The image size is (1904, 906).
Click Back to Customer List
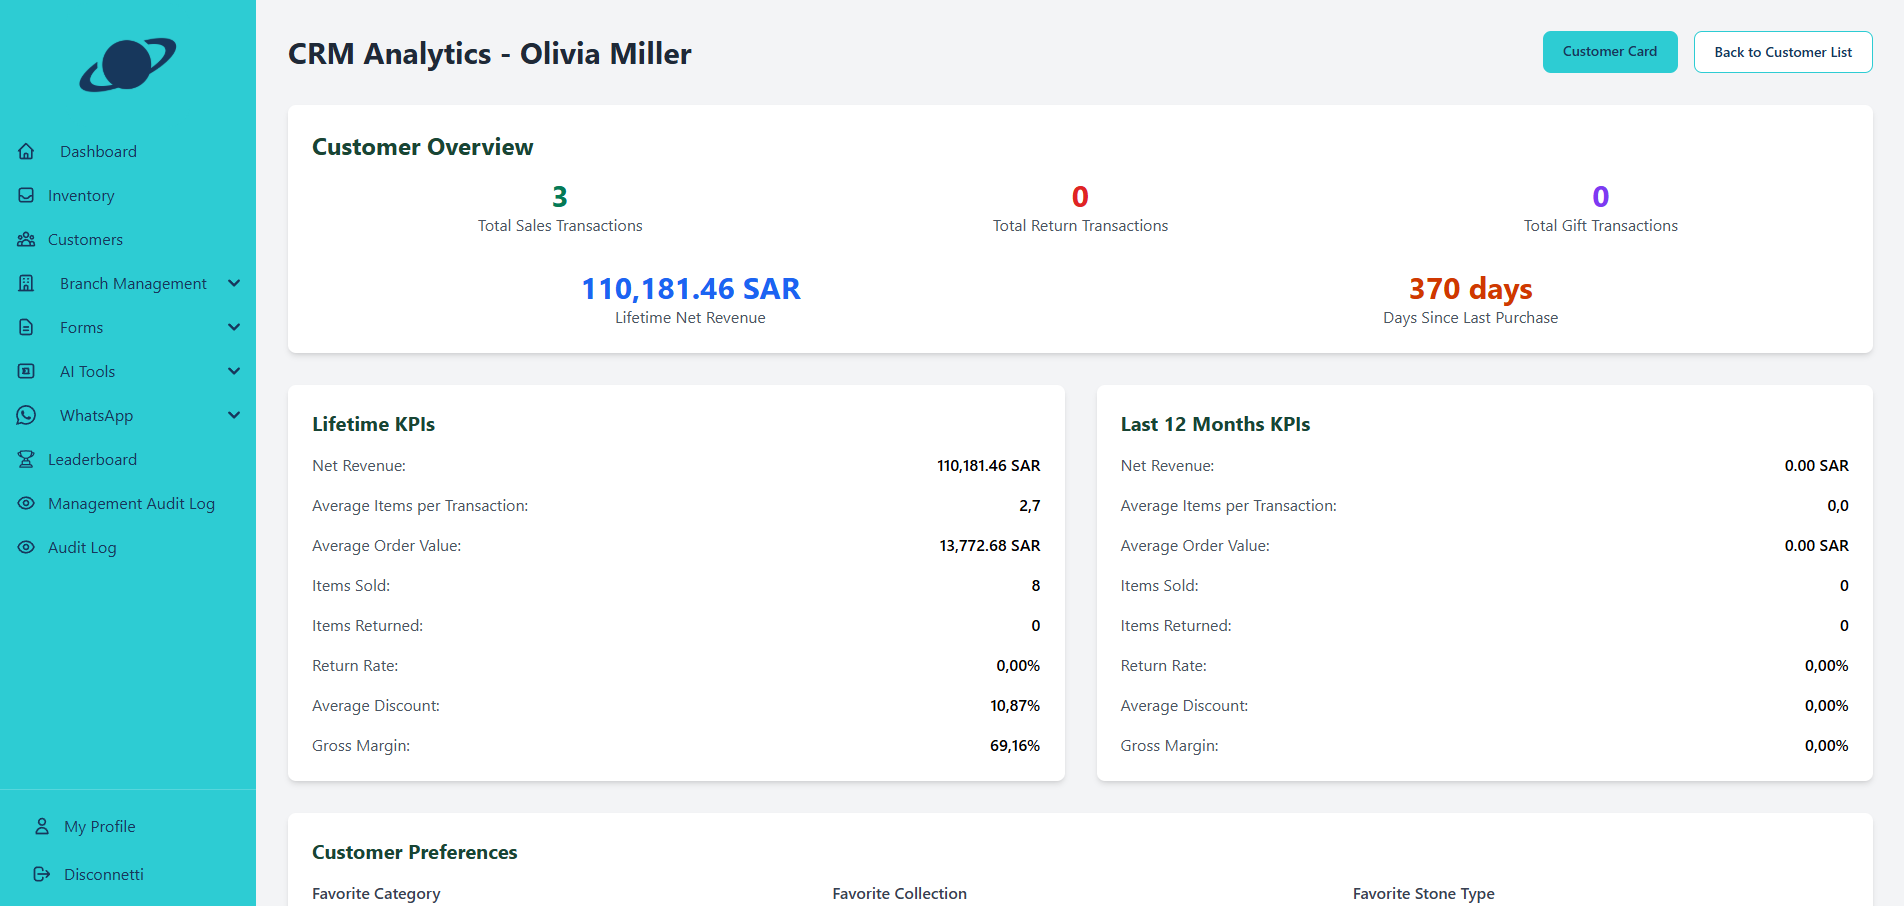pyautogui.click(x=1783, y=51)
